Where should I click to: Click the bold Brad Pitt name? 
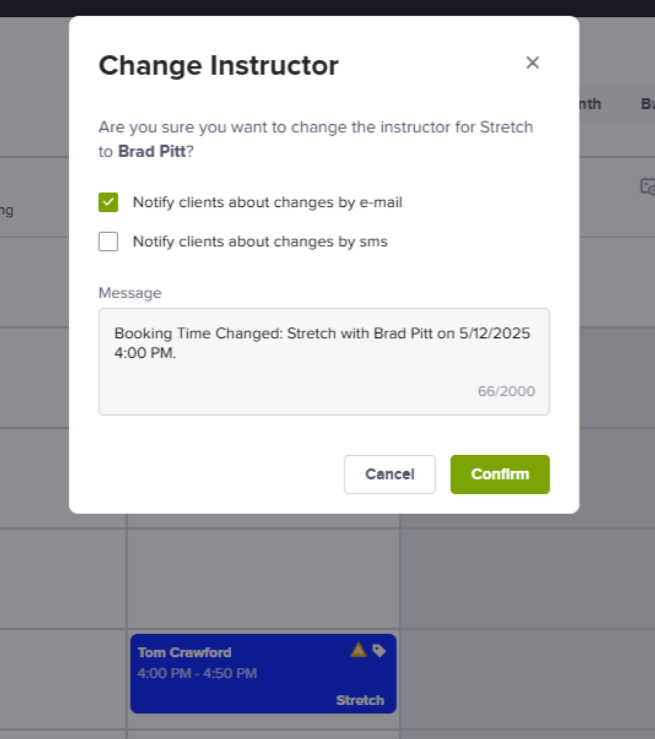coord(152,151)
